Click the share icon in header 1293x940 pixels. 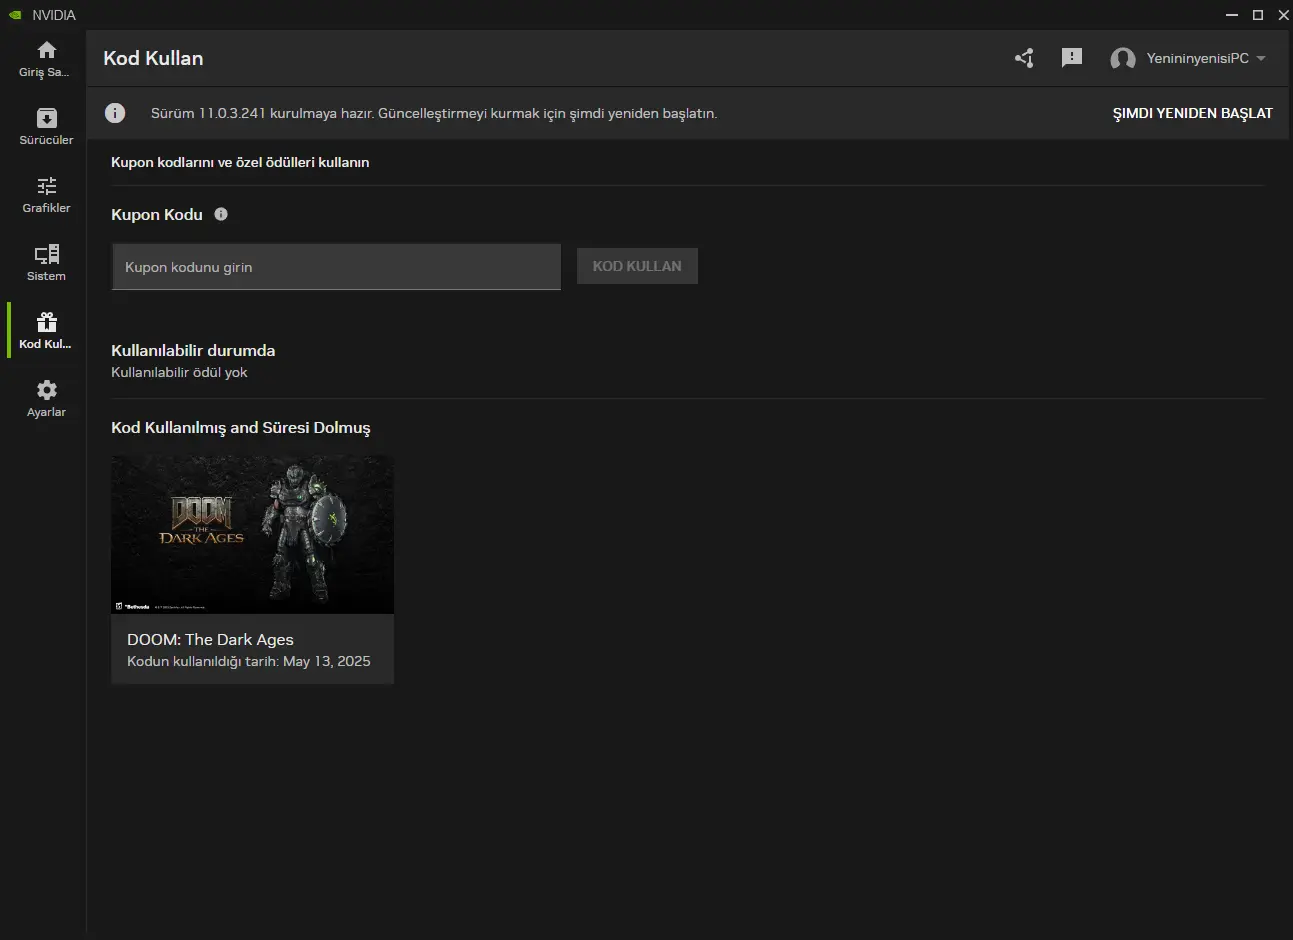tap(1024, 58)
